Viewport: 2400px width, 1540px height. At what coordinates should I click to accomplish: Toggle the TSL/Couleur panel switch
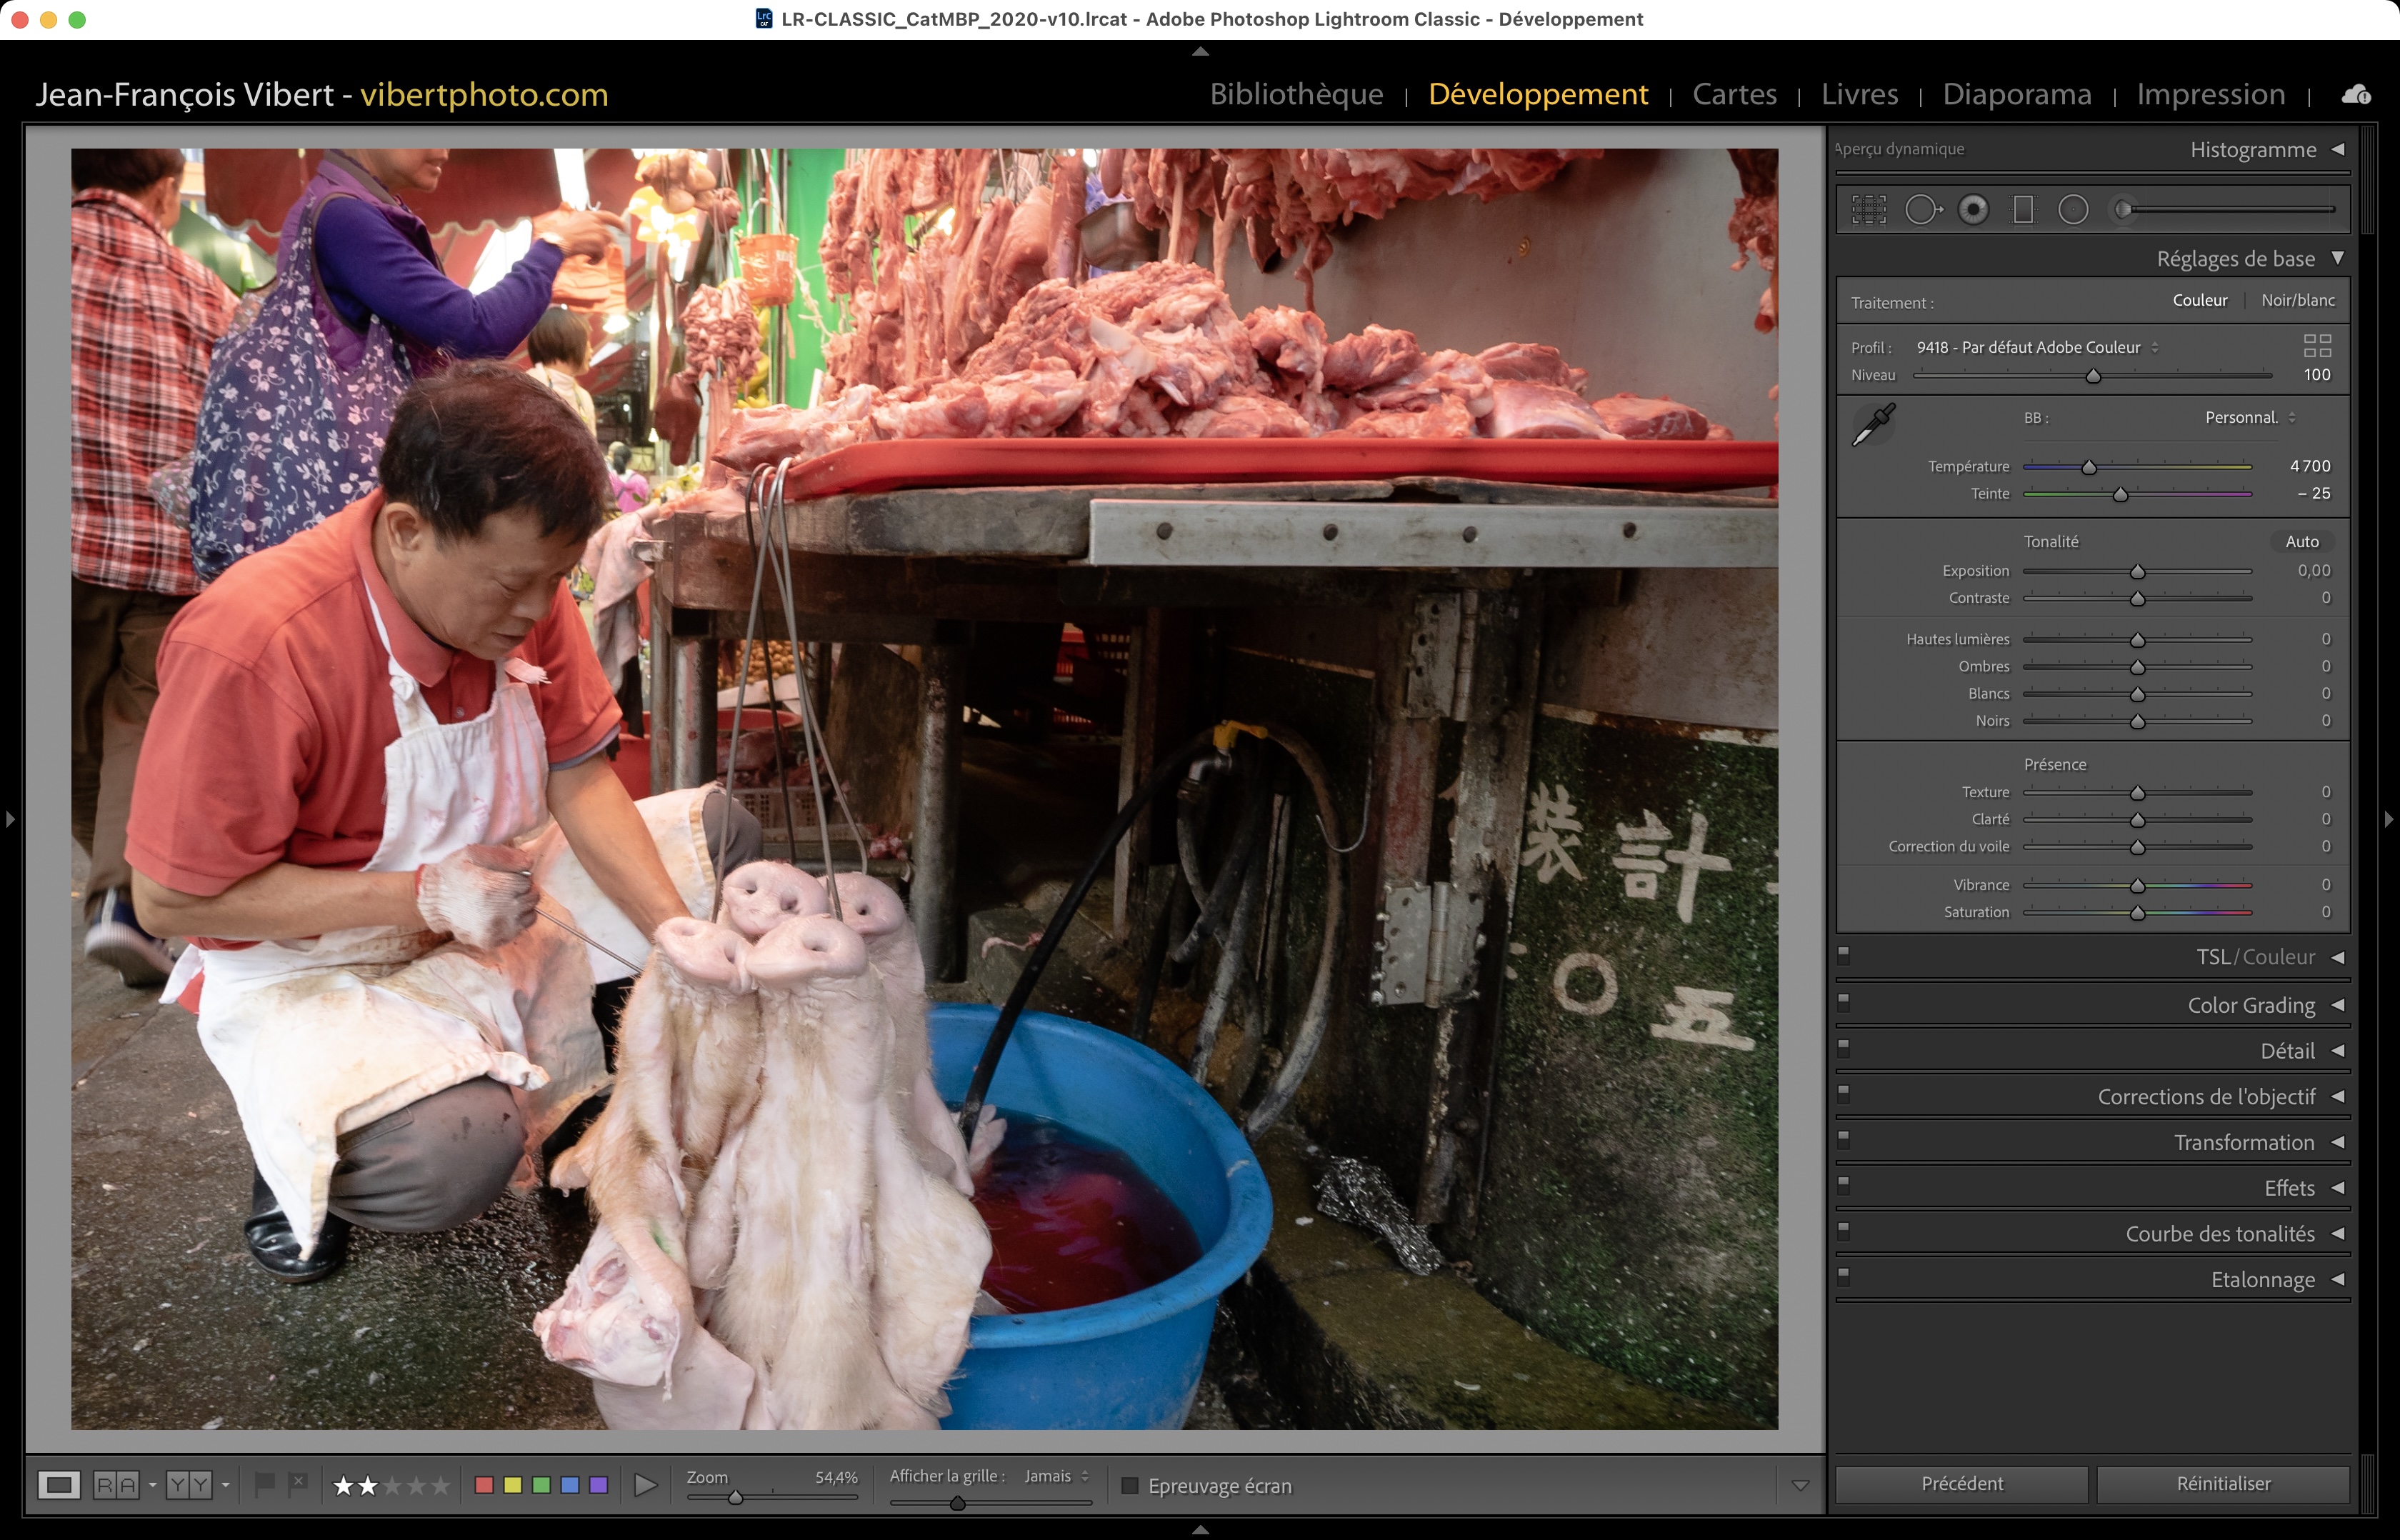click(1844, 955)
